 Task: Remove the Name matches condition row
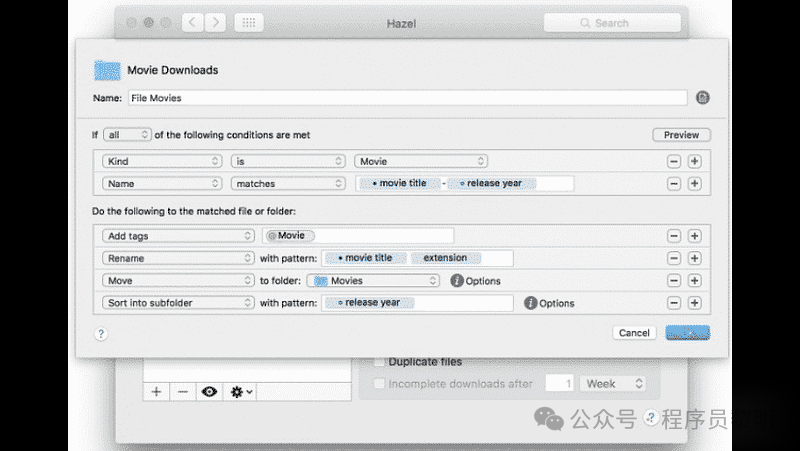674,184
